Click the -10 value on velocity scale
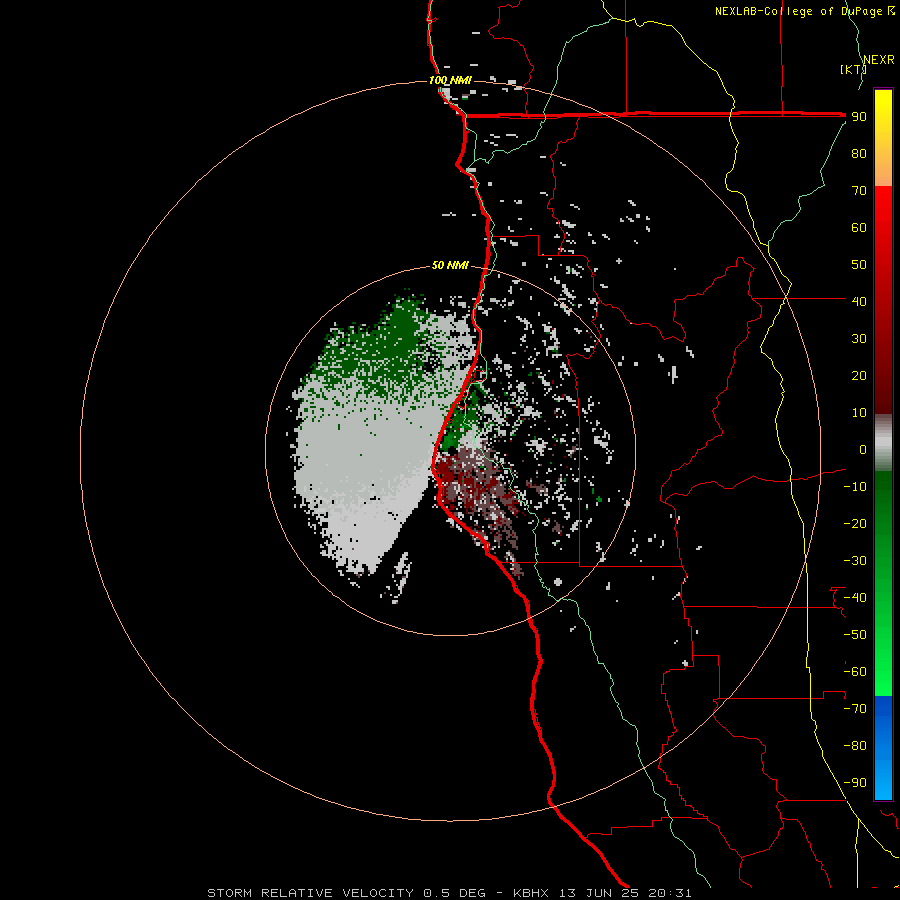900x900 pixels. (x=855, y=487)
